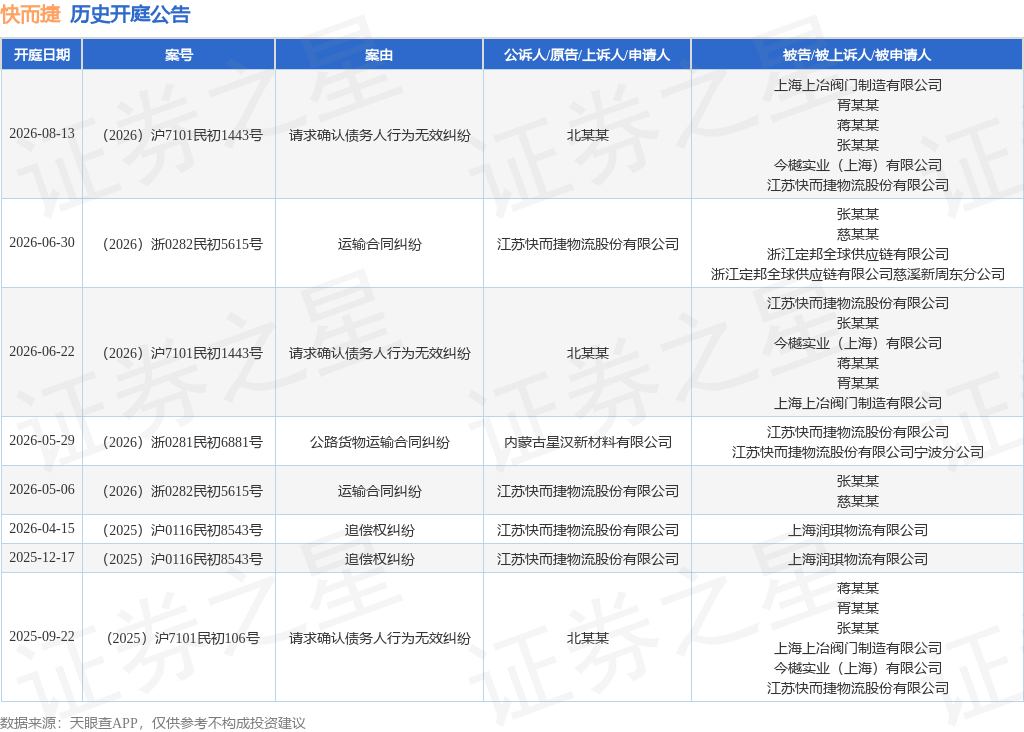The image size is (1024, 732).
Task: Click the 数据来源 天眼查APP footer text
Action: click(x=153, y=723)
